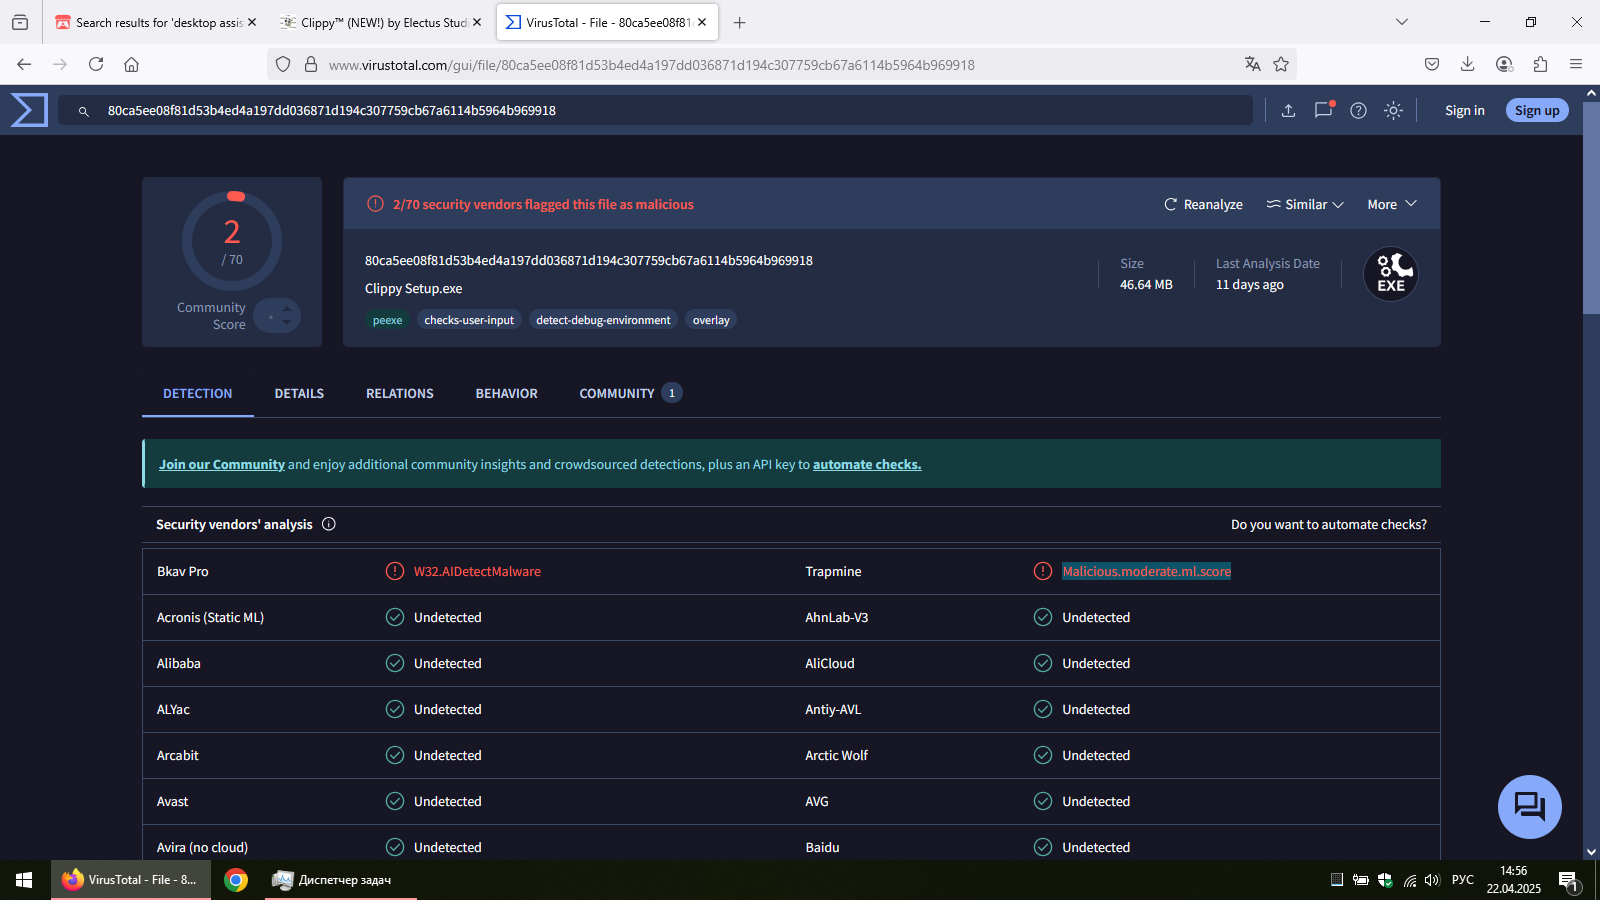Click the taskbar volume icon
The width and height of the screenshot is (1600, 900).
click(1432, 880)
